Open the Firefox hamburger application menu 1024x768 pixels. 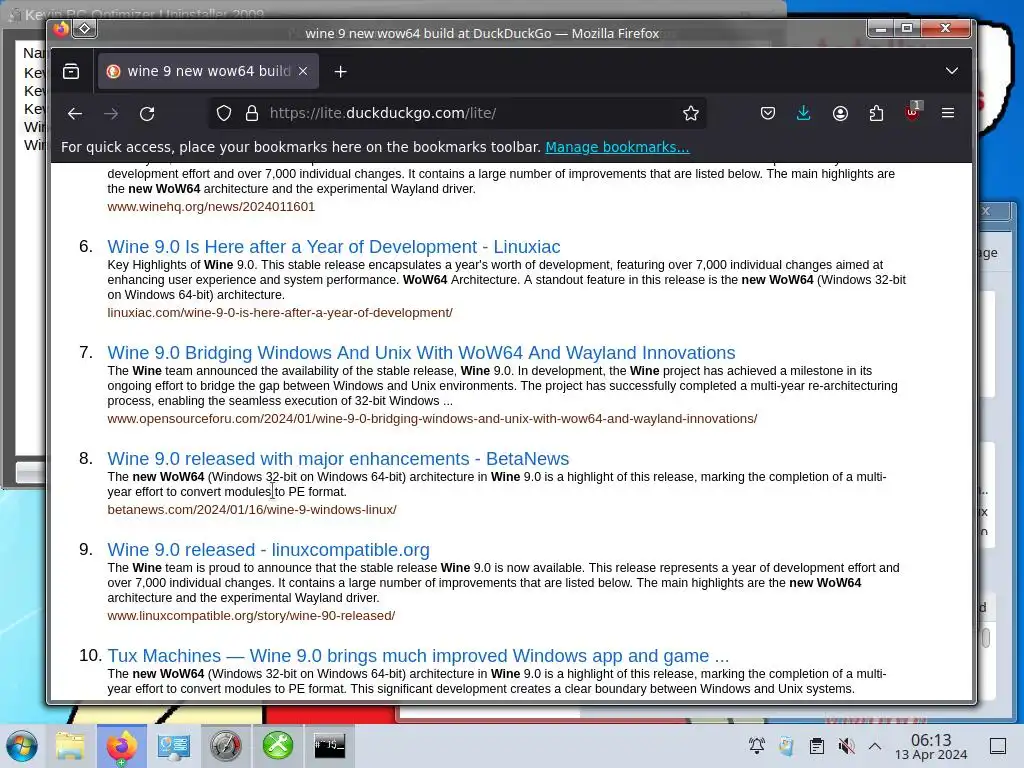click(x=948, y=114)
